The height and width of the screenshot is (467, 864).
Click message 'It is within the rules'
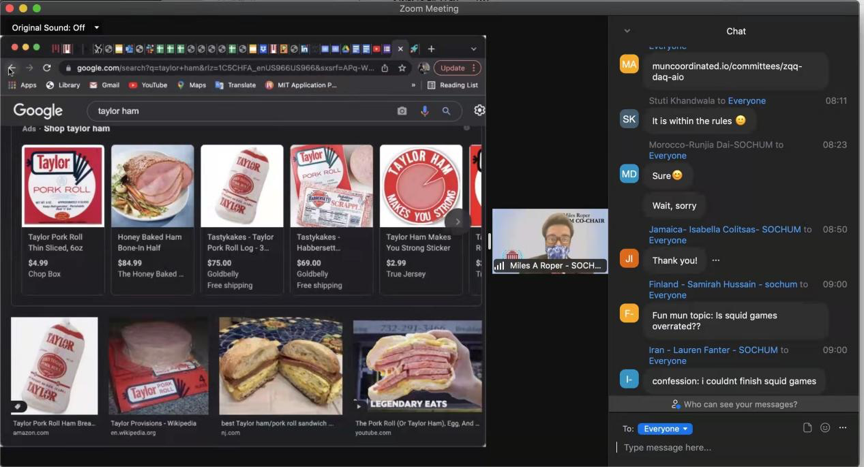point(699,121)
